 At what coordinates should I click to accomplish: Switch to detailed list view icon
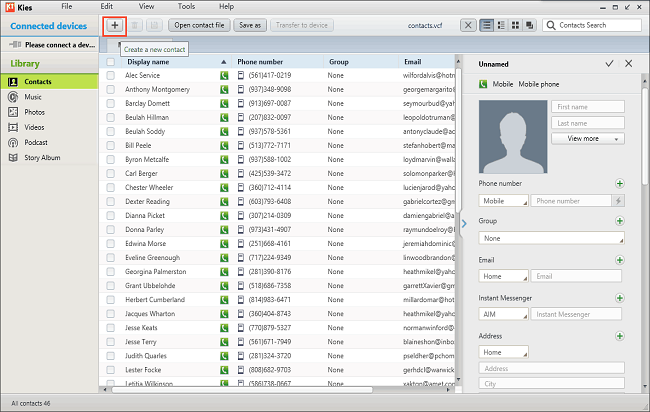pos(501,25)
